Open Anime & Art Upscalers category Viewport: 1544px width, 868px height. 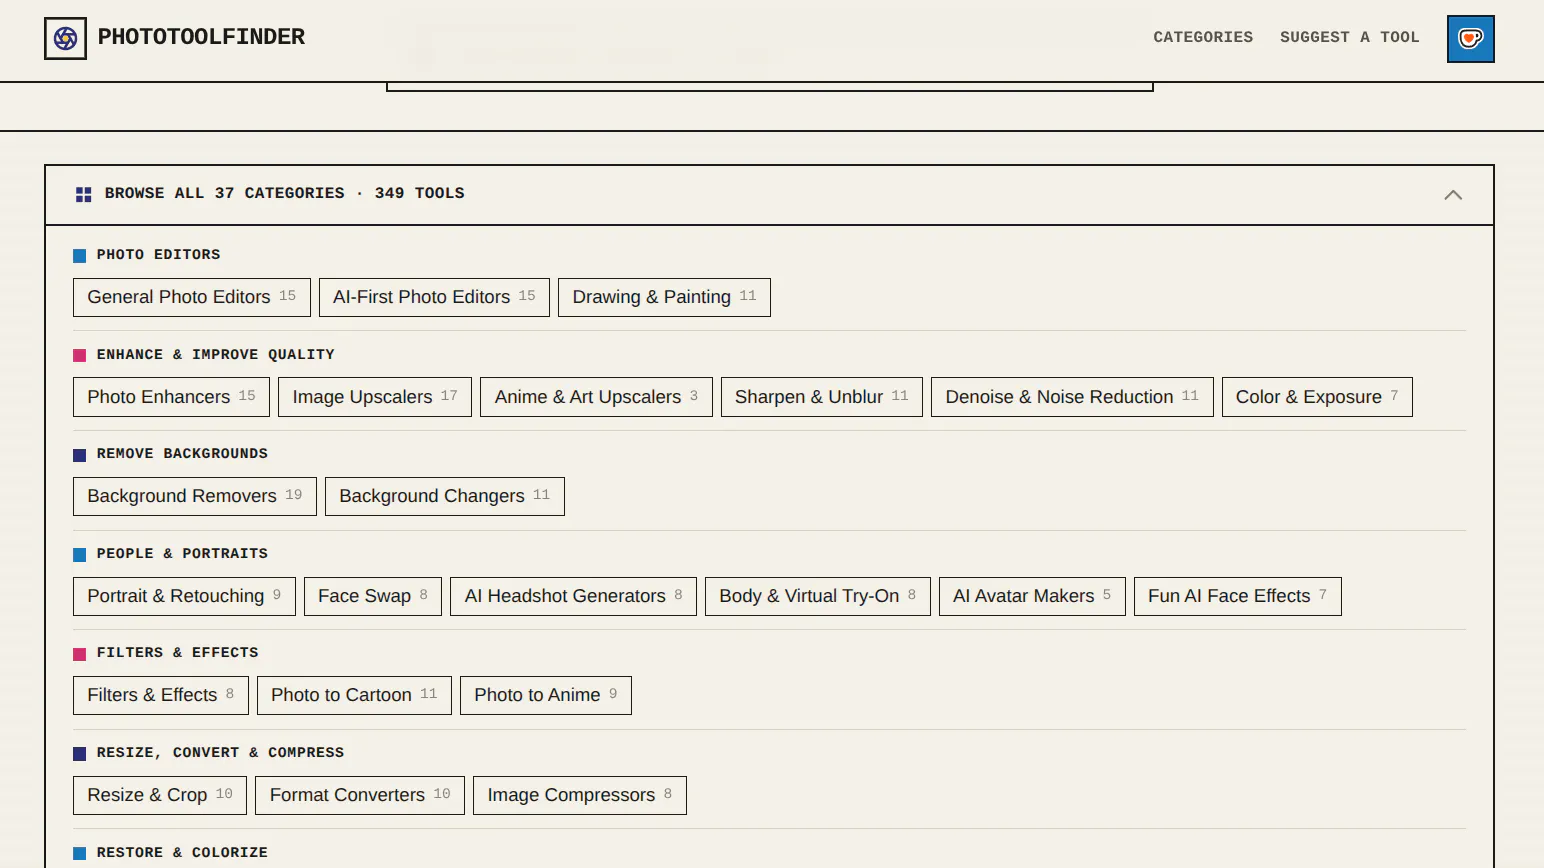point(596,397)
